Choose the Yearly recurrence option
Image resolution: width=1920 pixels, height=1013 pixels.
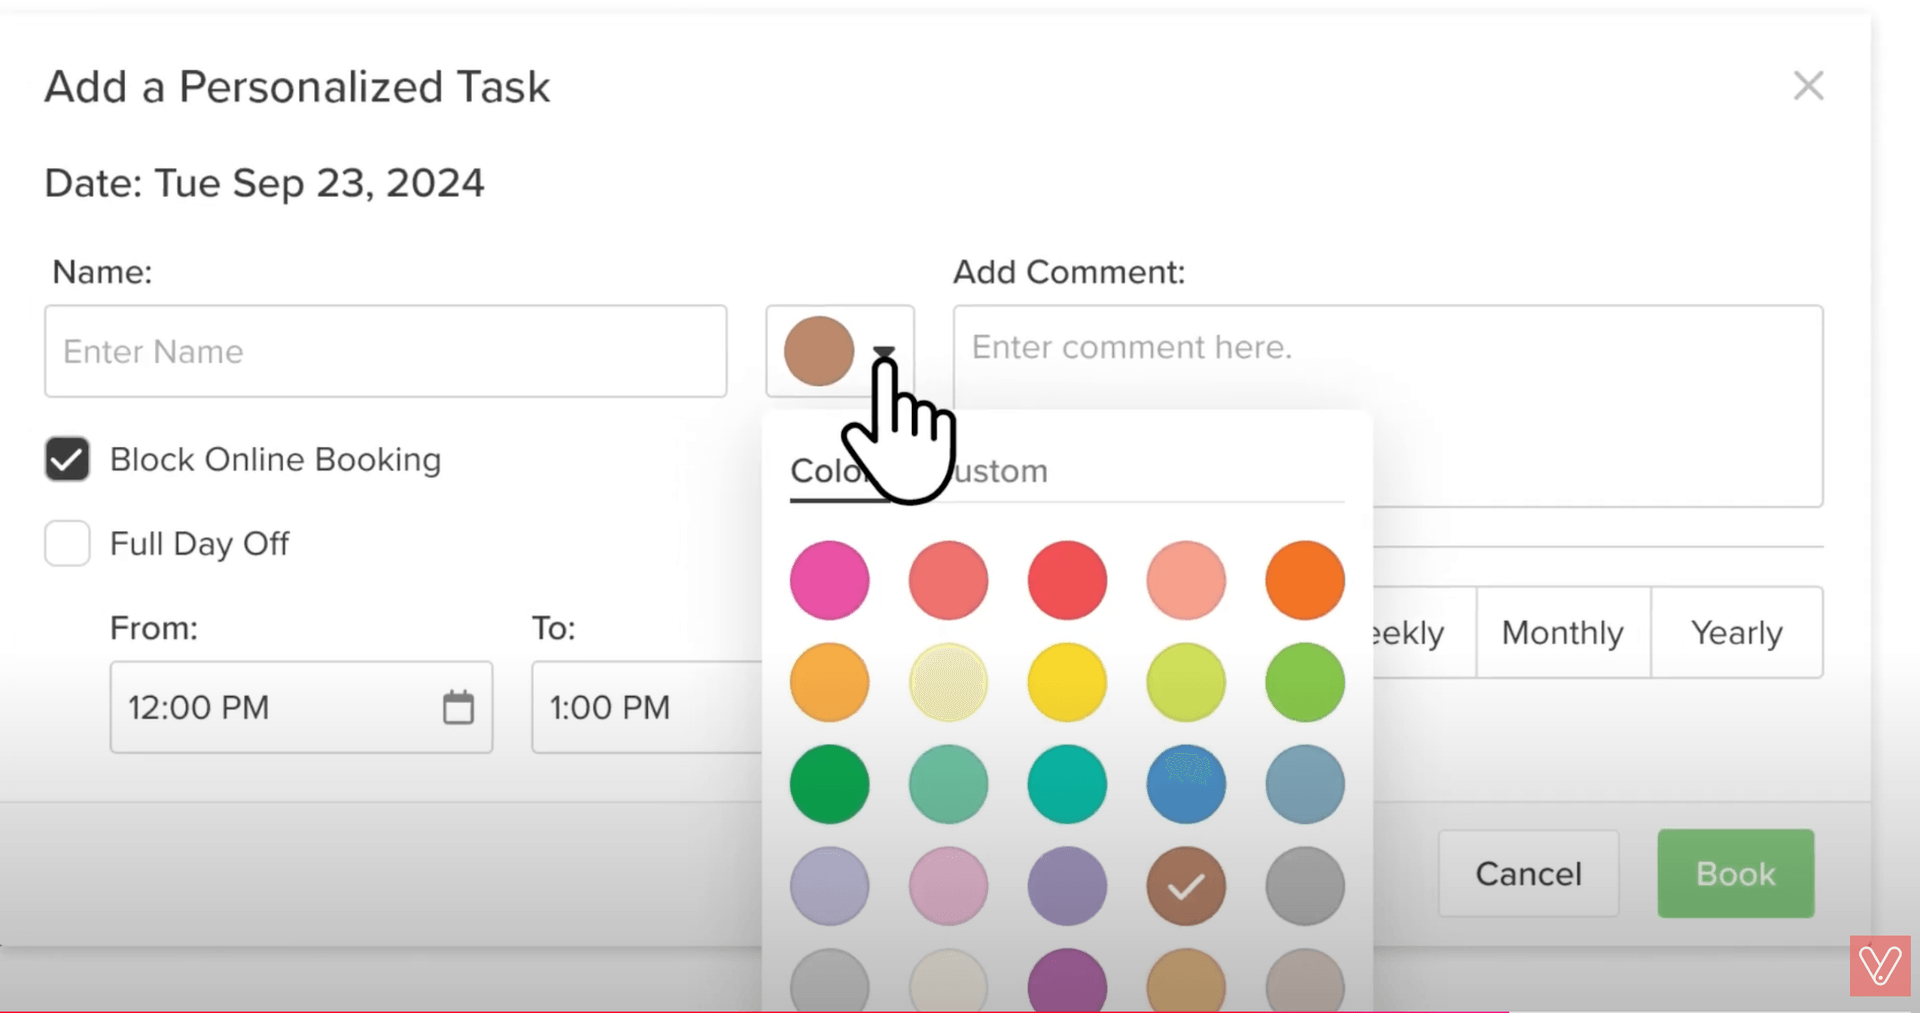(x=1737, y=632)
